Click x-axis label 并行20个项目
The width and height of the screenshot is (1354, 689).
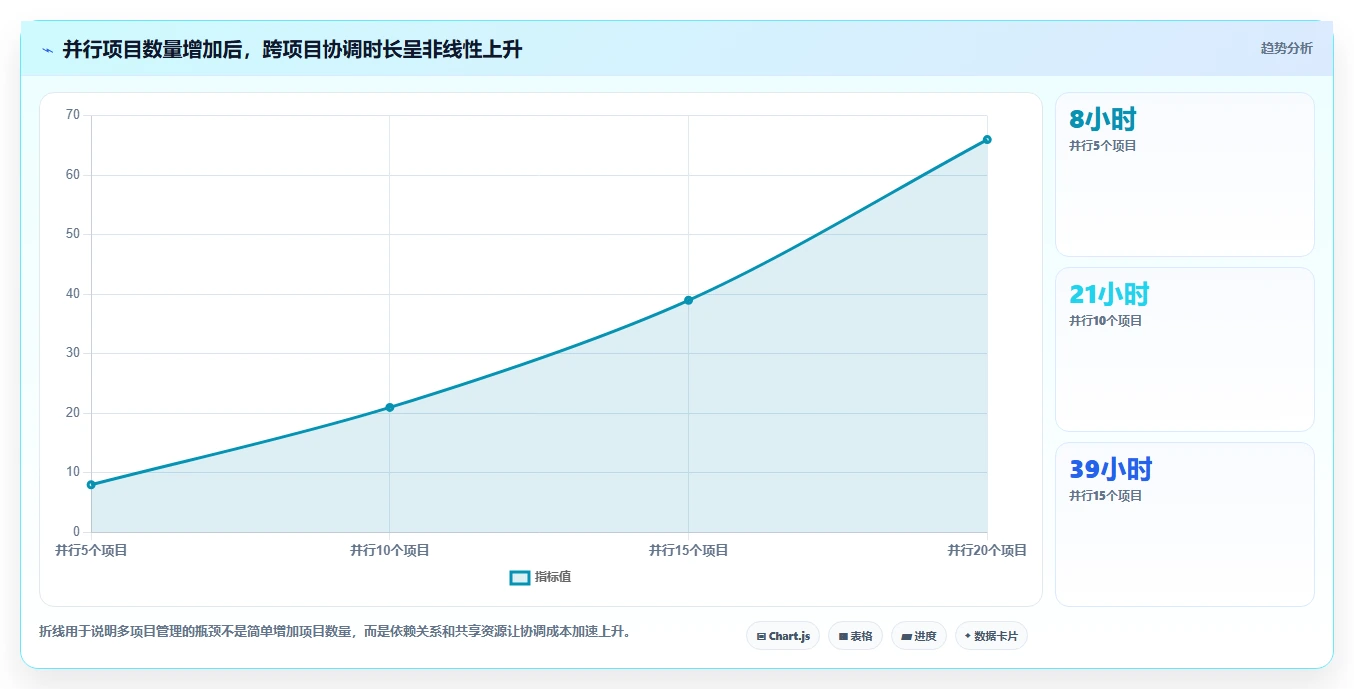coord(987,551)
